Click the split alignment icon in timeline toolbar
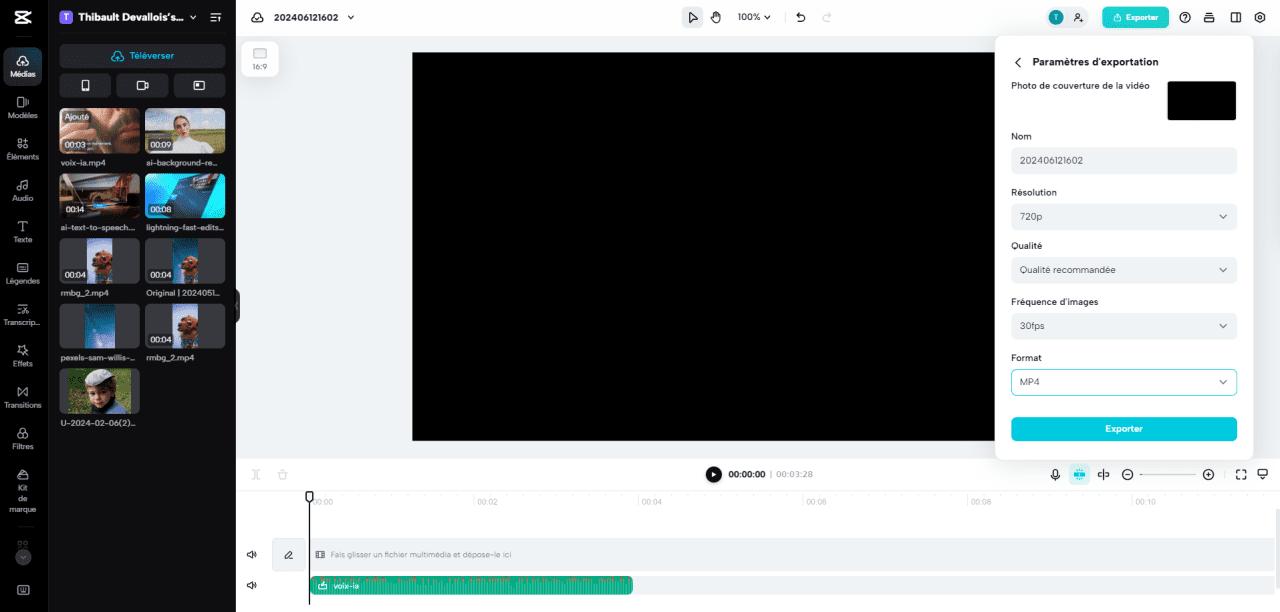This screenshot has width=1280, height=612. (1104, 474)
